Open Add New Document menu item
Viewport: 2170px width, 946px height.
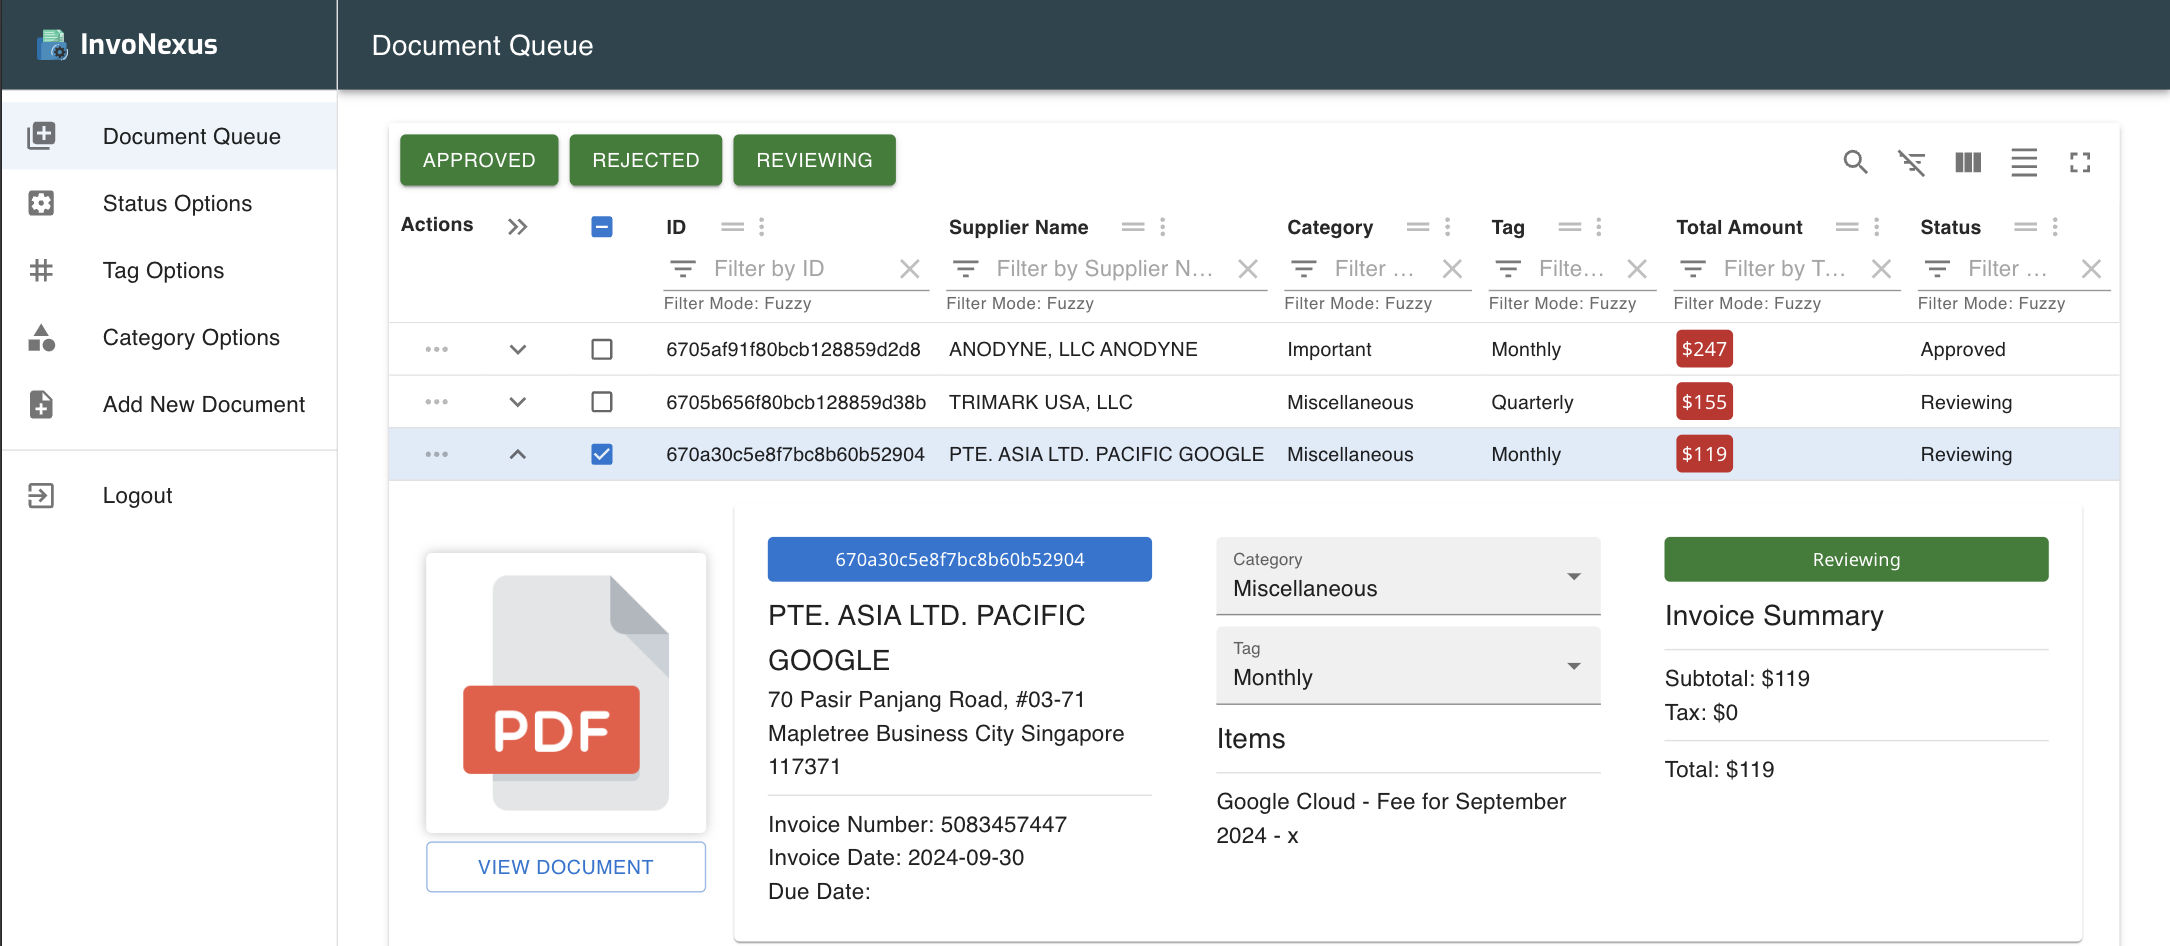[168, 404]
